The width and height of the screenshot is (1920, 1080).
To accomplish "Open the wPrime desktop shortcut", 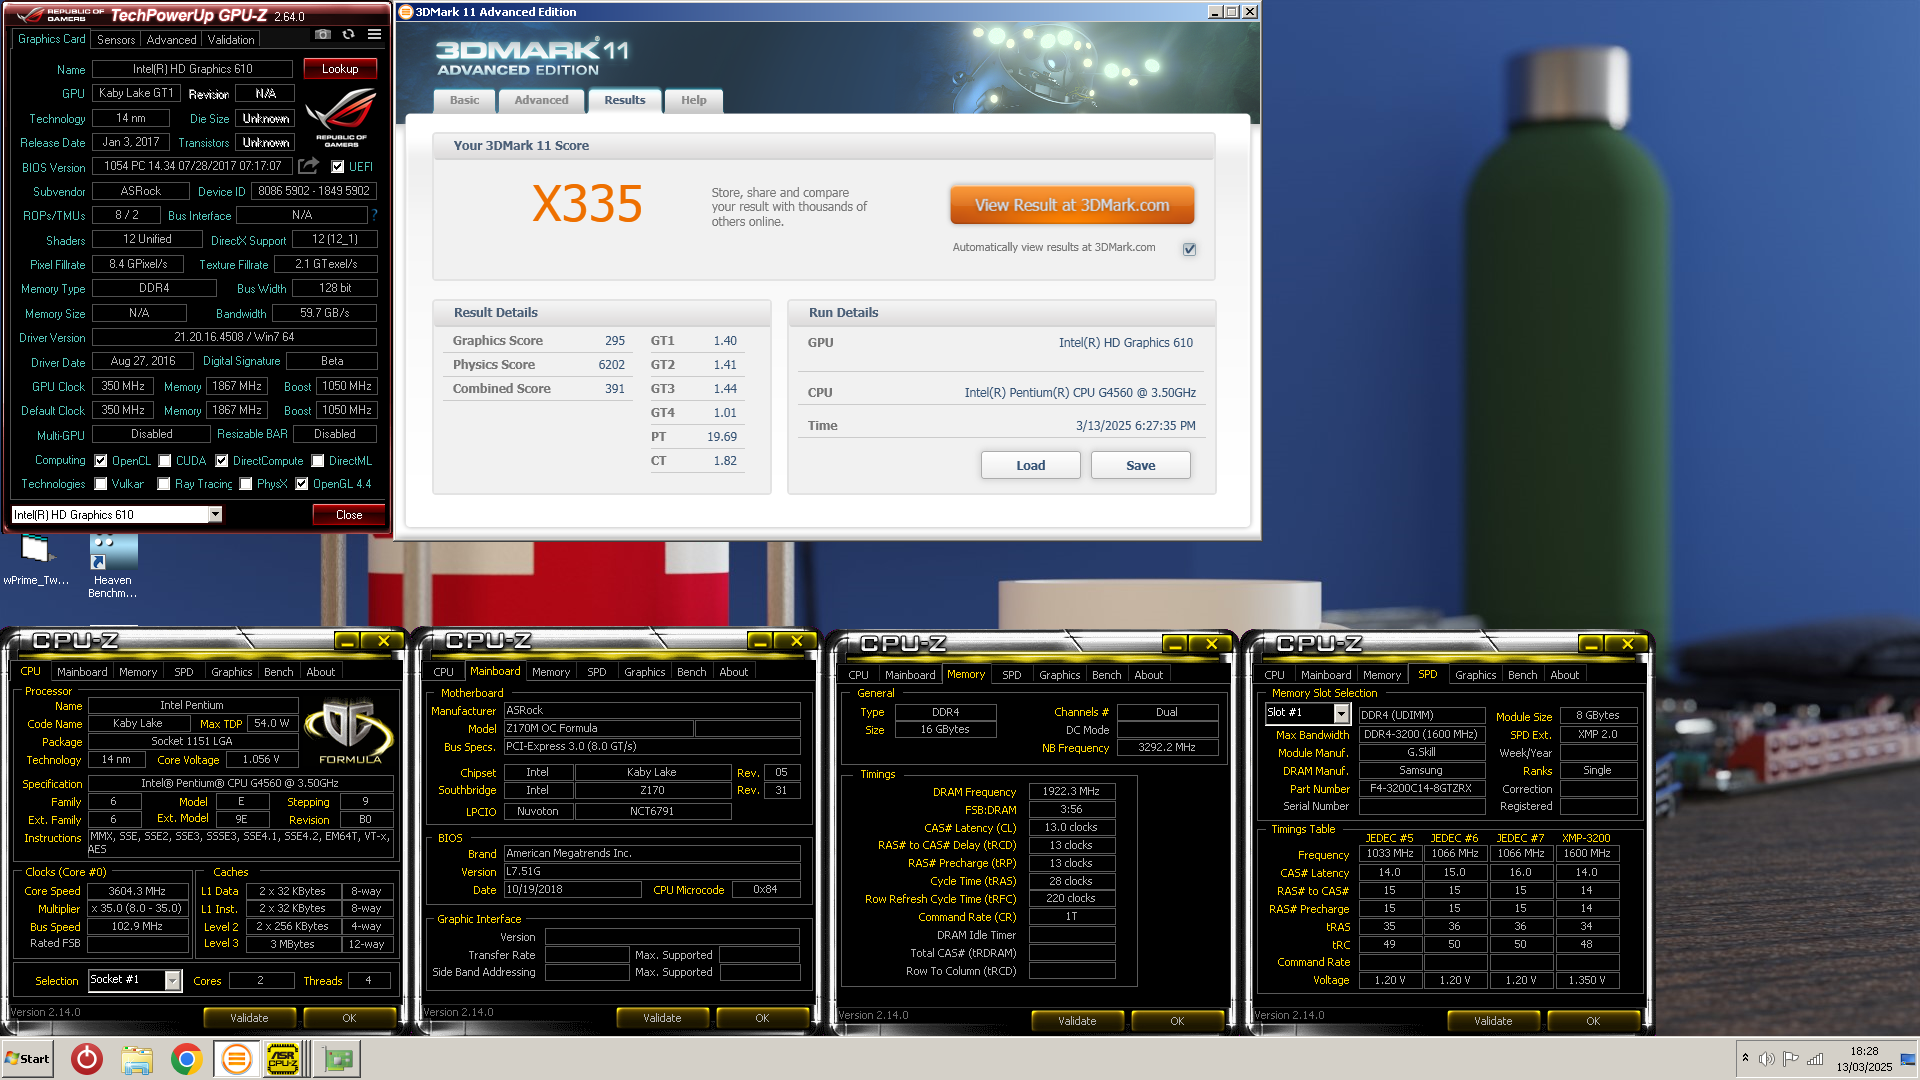I will pyautogui.click(x=36, y=558).
